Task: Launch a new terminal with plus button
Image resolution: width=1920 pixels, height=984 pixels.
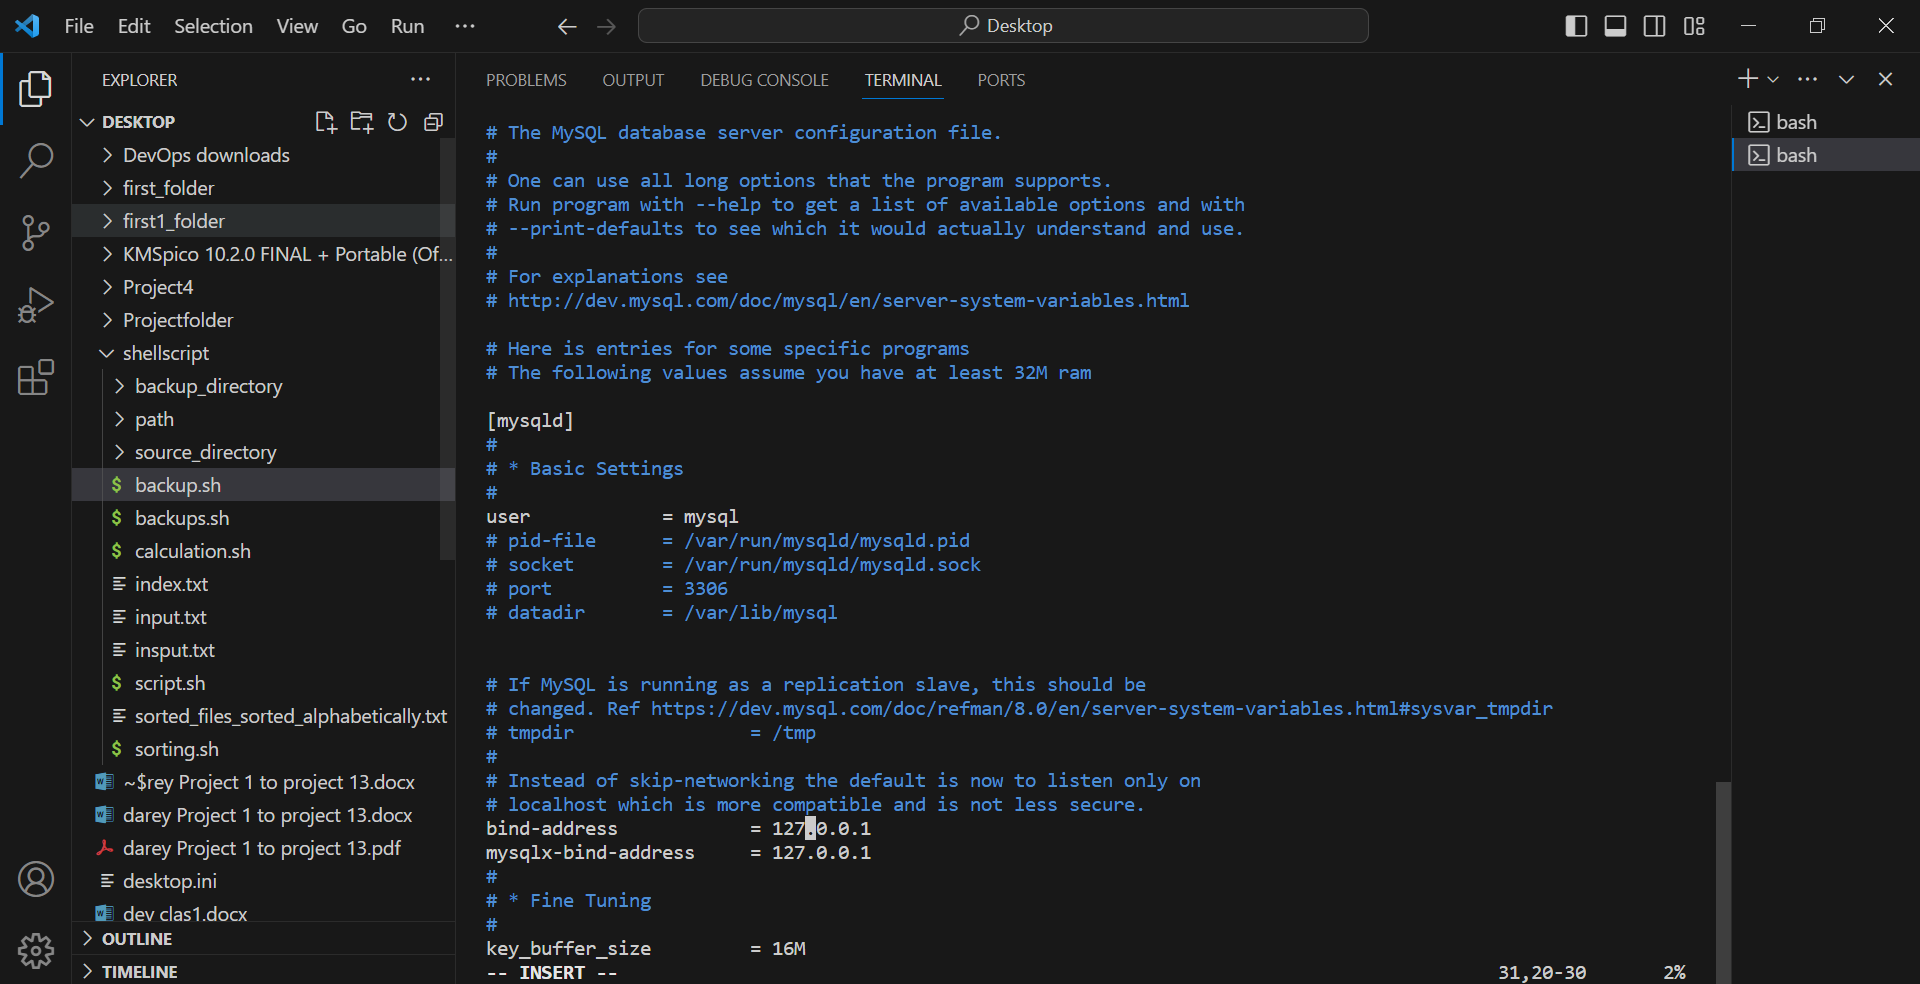Action: click(1746, 78)
